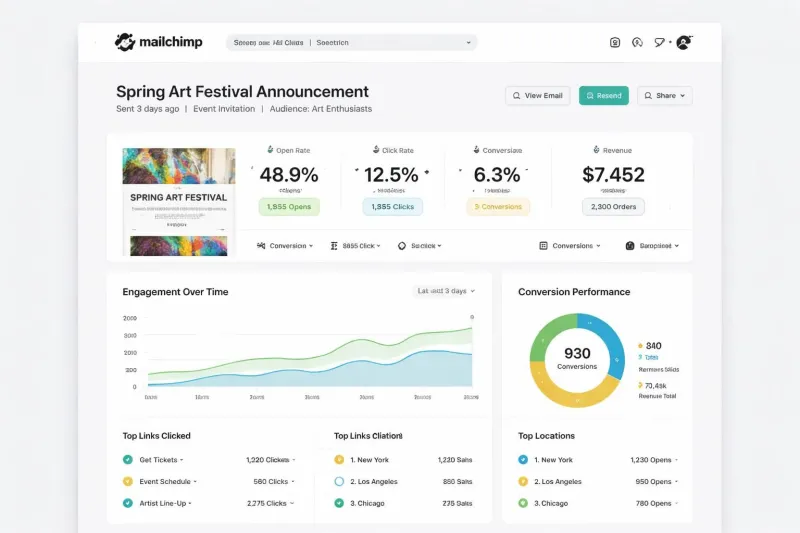The image size is (800, 533).
Task: Toggle Chicago sales green check marker
Action: (339, 503)
